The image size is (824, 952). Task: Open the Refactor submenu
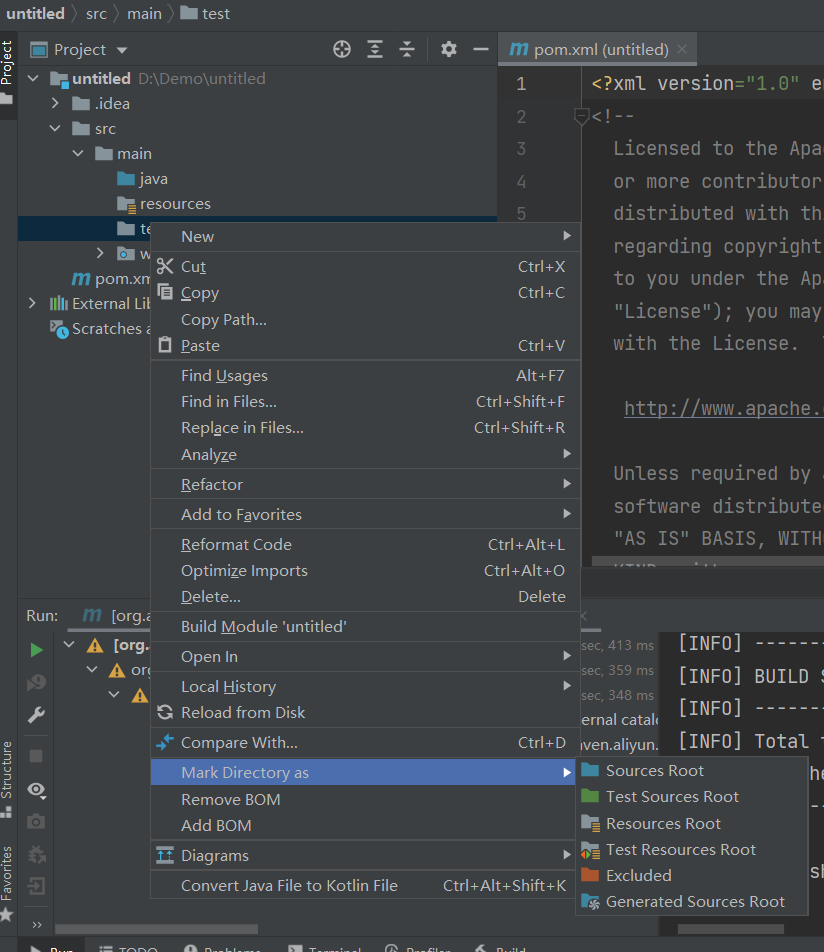tap(365, 484)
